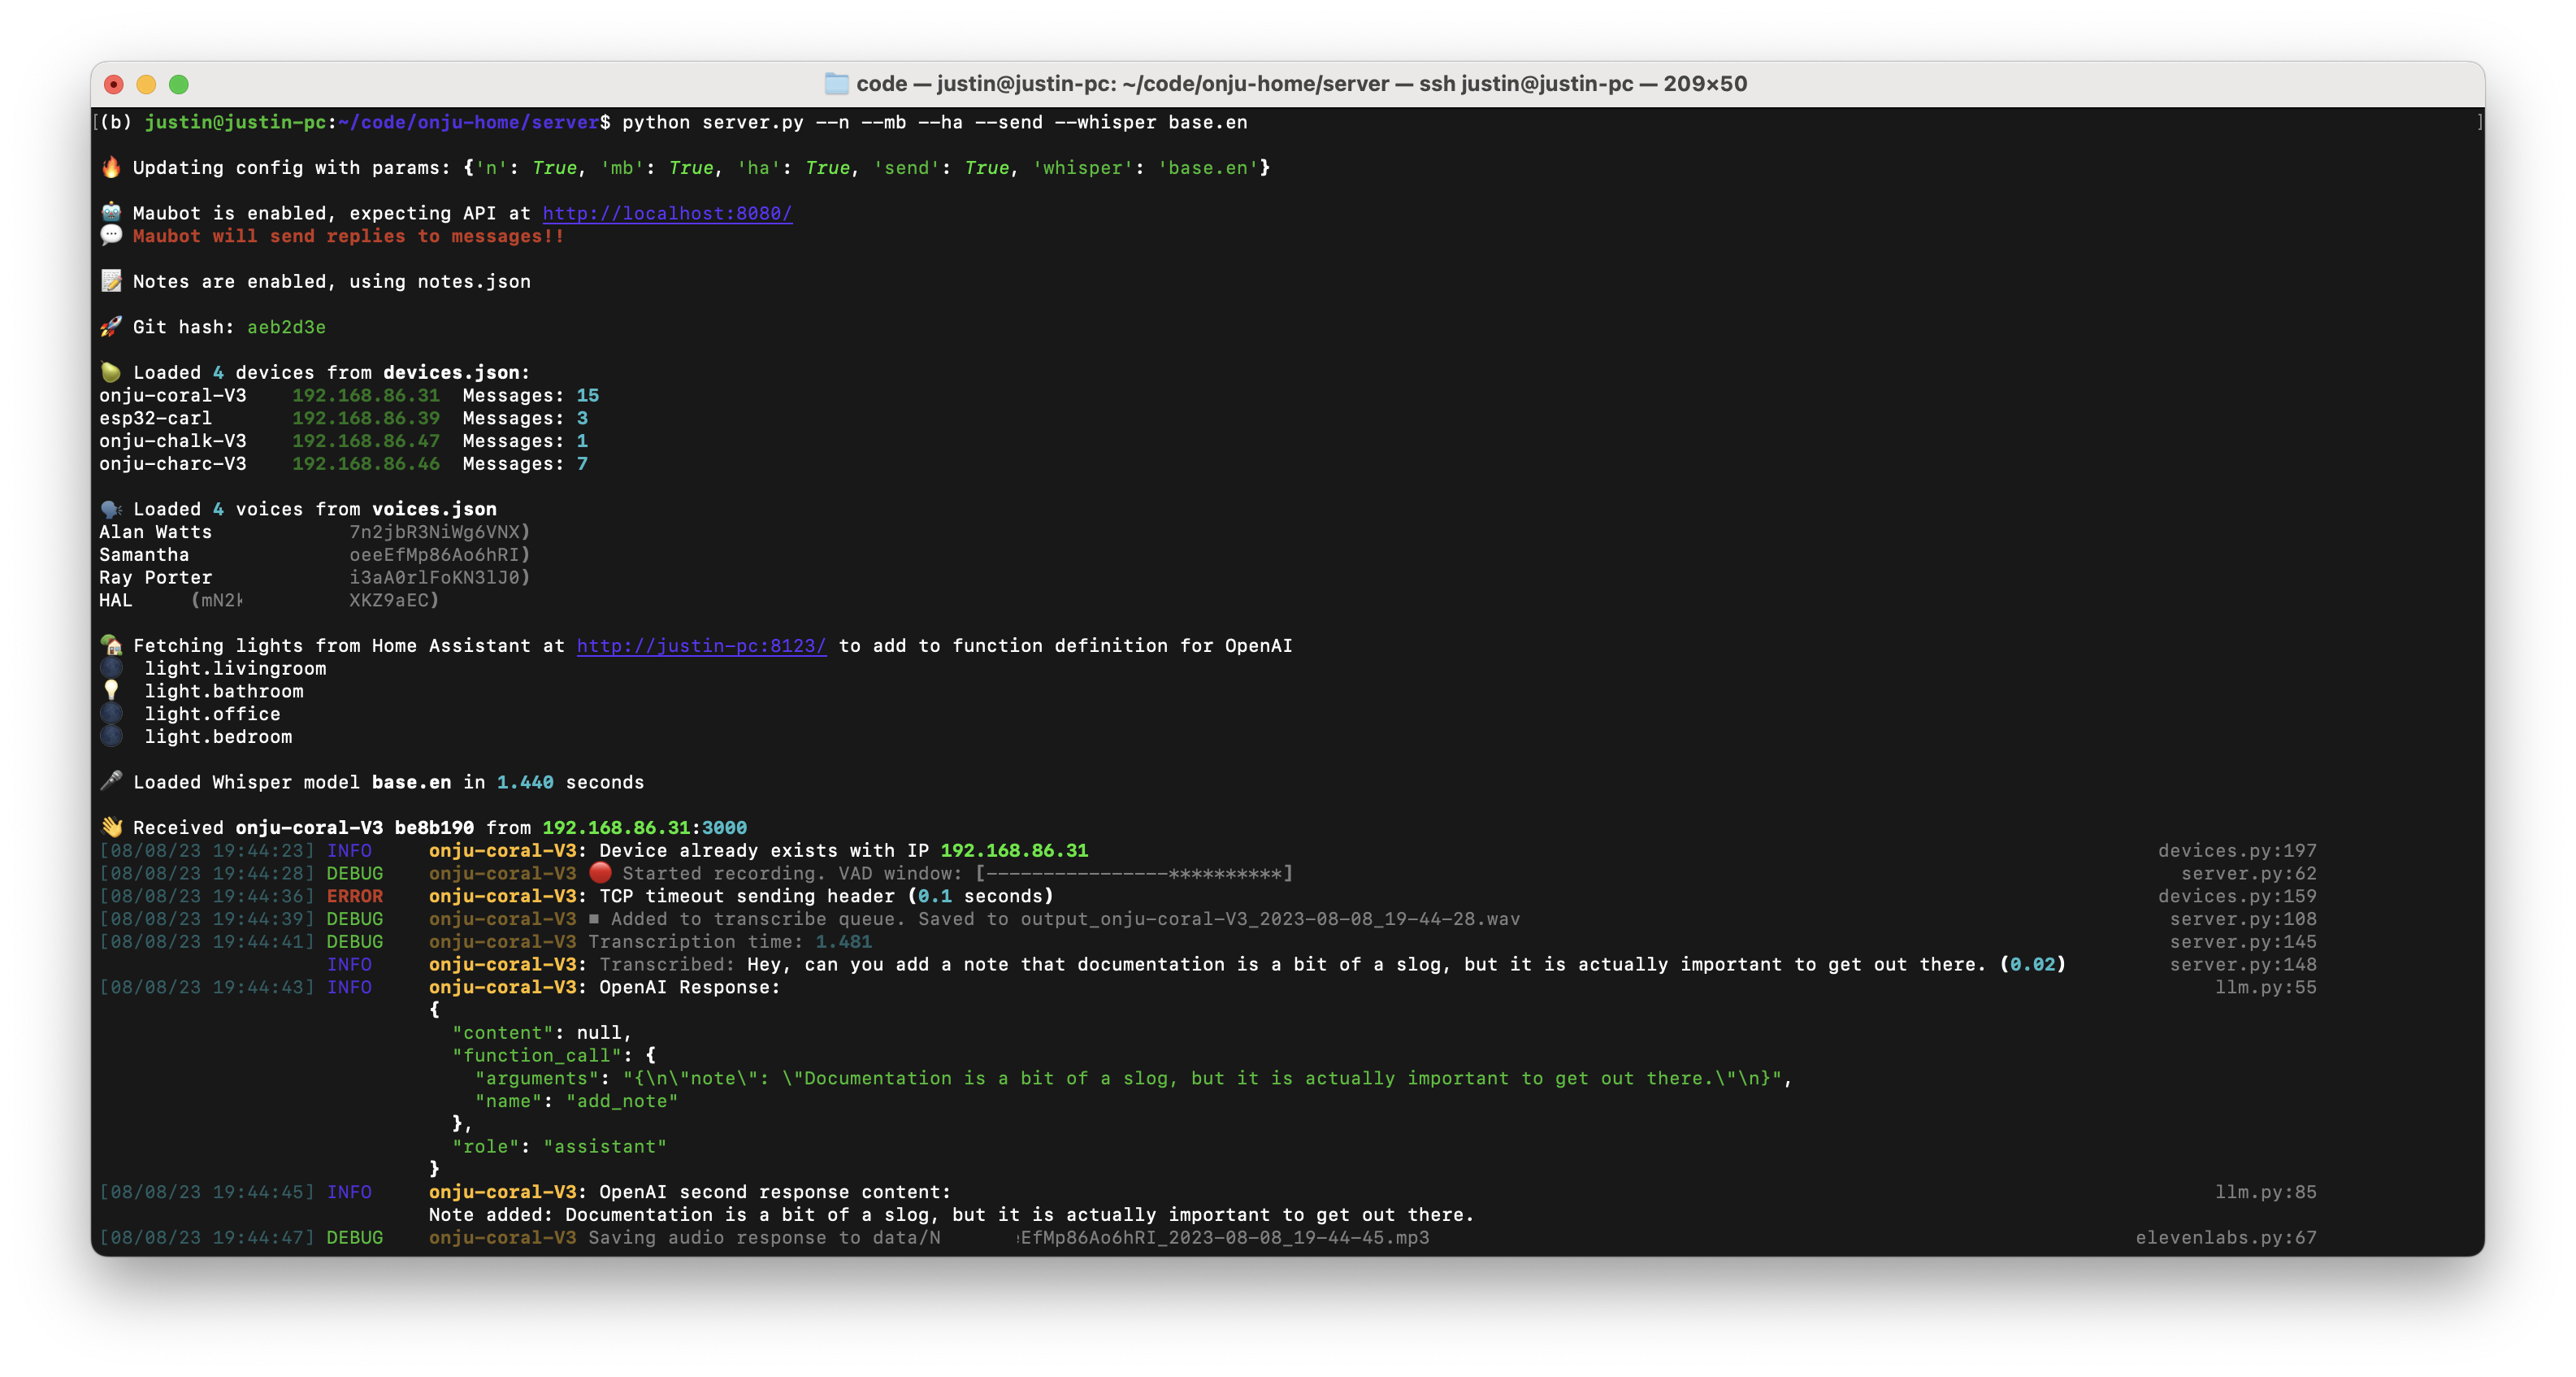2576x1377 pixels.
Task: Open the justin-pc:8123 Home Assistant link
Action: 701,646
